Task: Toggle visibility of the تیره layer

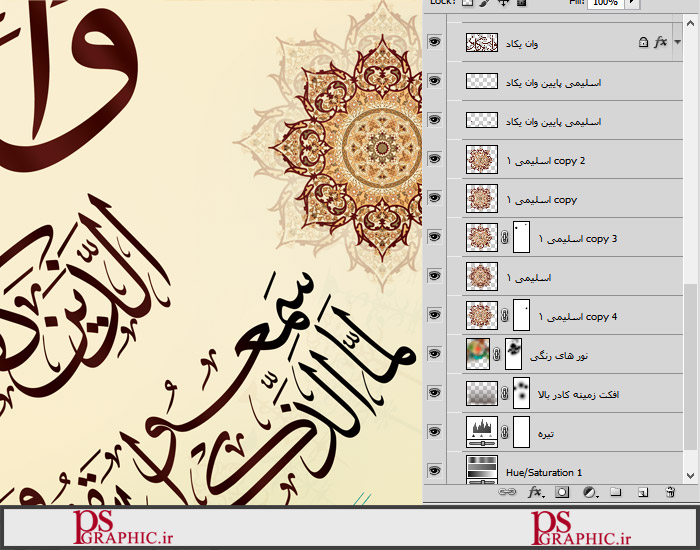Action: click(x=434, y=431)
